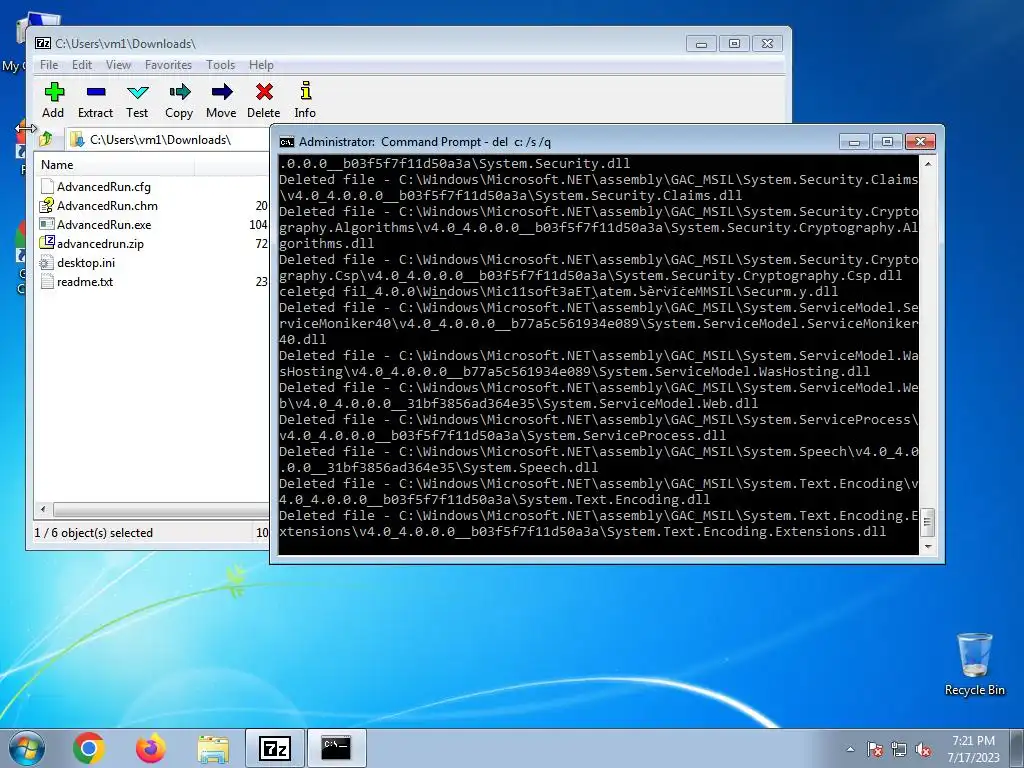Open the Tools menu in 7-Zip
The image size is (1024, 768).
220,65
